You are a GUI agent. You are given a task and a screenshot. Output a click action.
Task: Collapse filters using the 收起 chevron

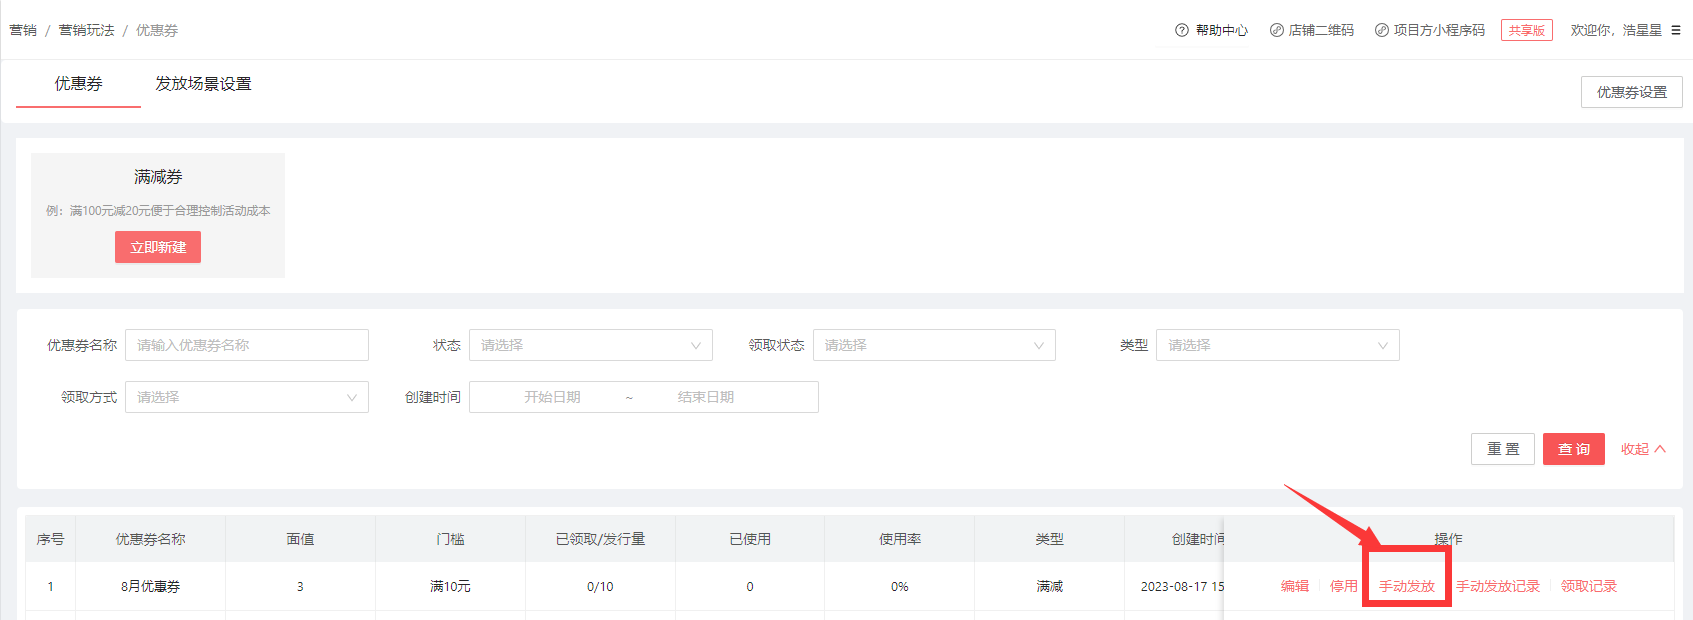tap(1660, 449)
